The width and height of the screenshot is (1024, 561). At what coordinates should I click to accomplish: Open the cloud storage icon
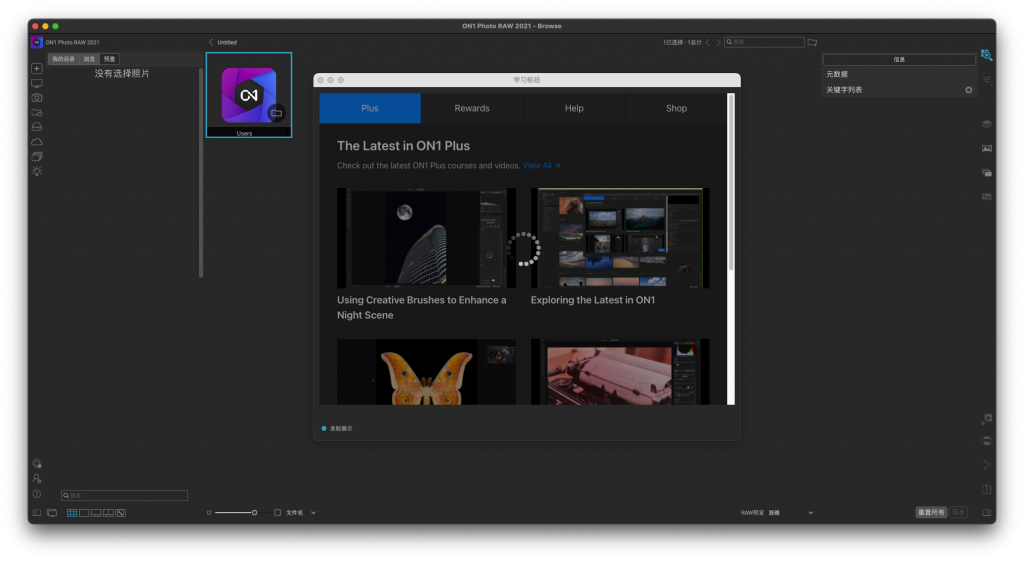(37, 142)
